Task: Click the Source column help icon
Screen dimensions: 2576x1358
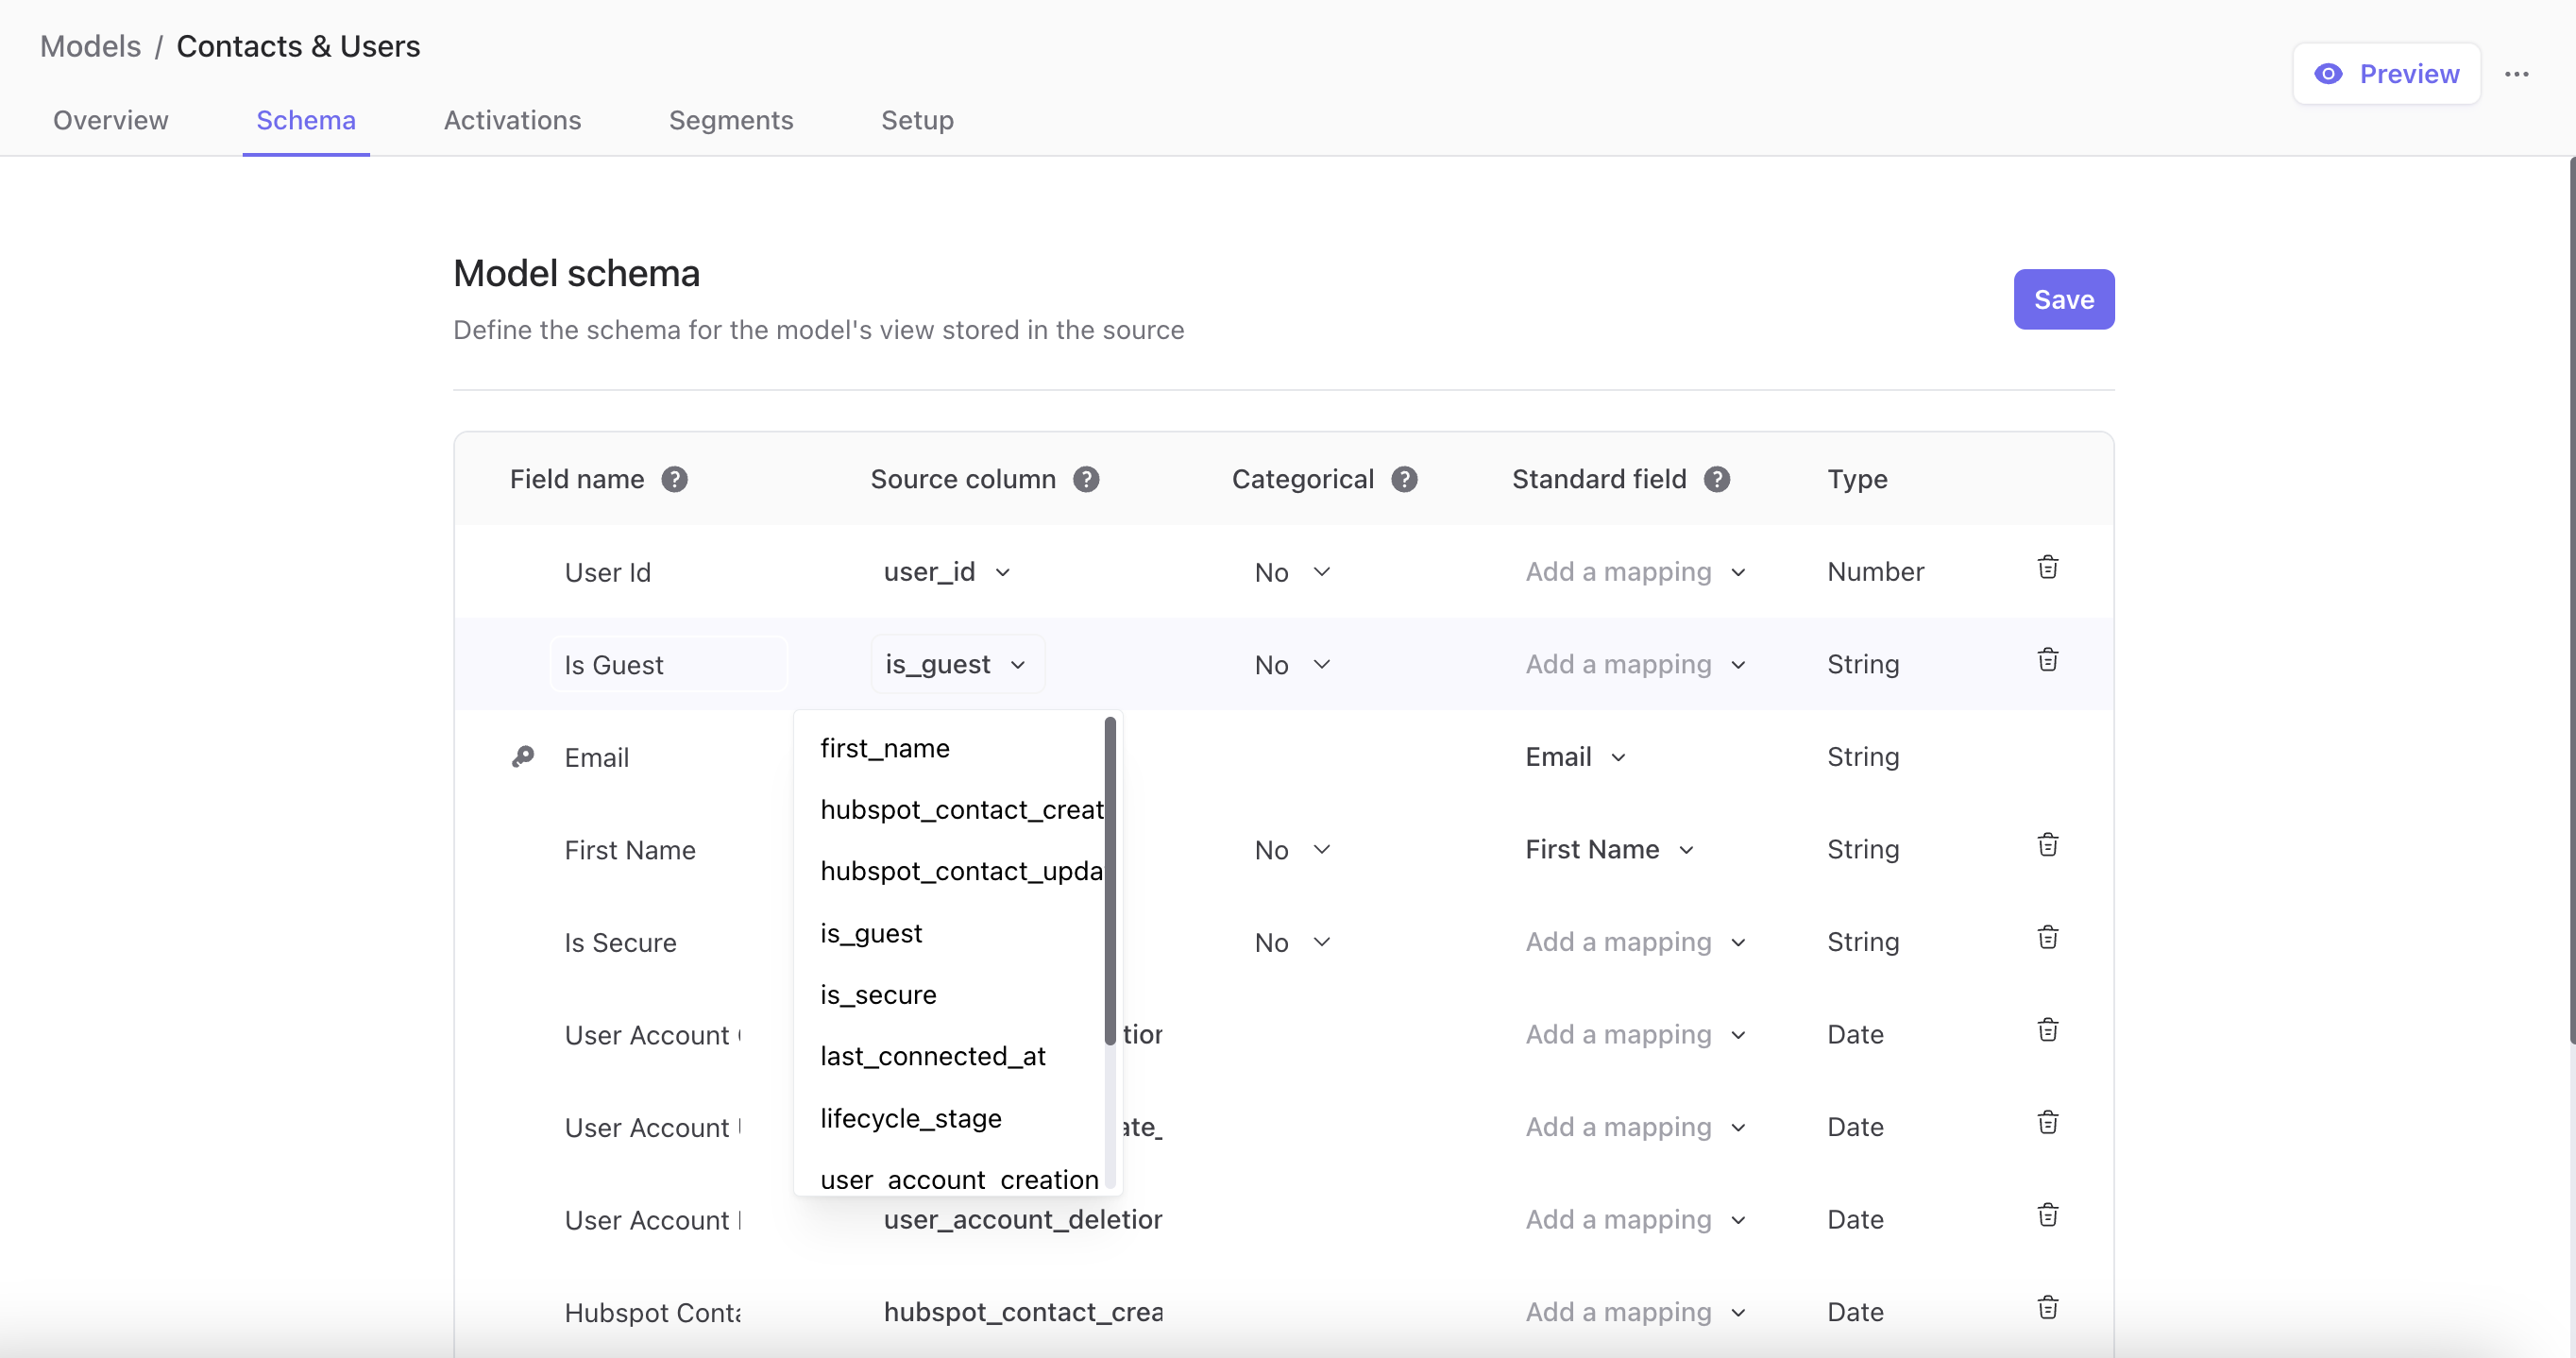Action: (1086, 479)
